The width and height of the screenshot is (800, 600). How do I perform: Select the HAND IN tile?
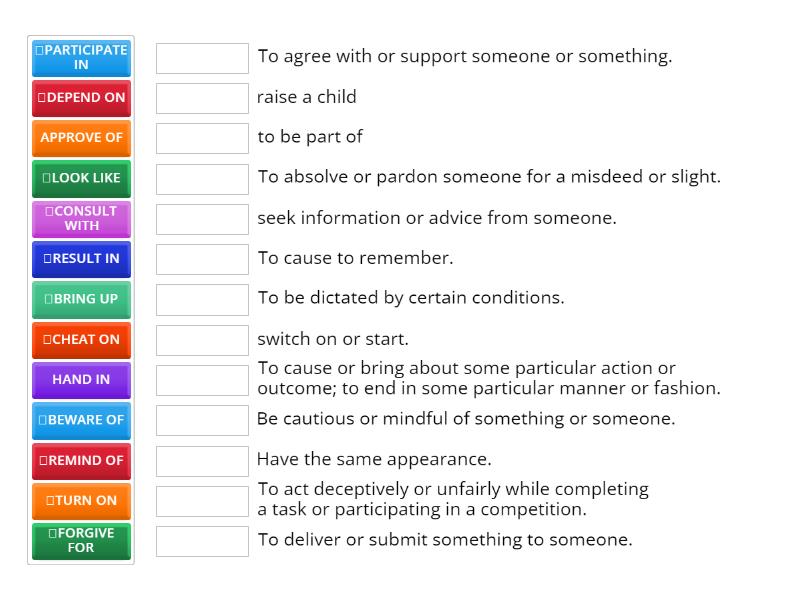[81, 380]
